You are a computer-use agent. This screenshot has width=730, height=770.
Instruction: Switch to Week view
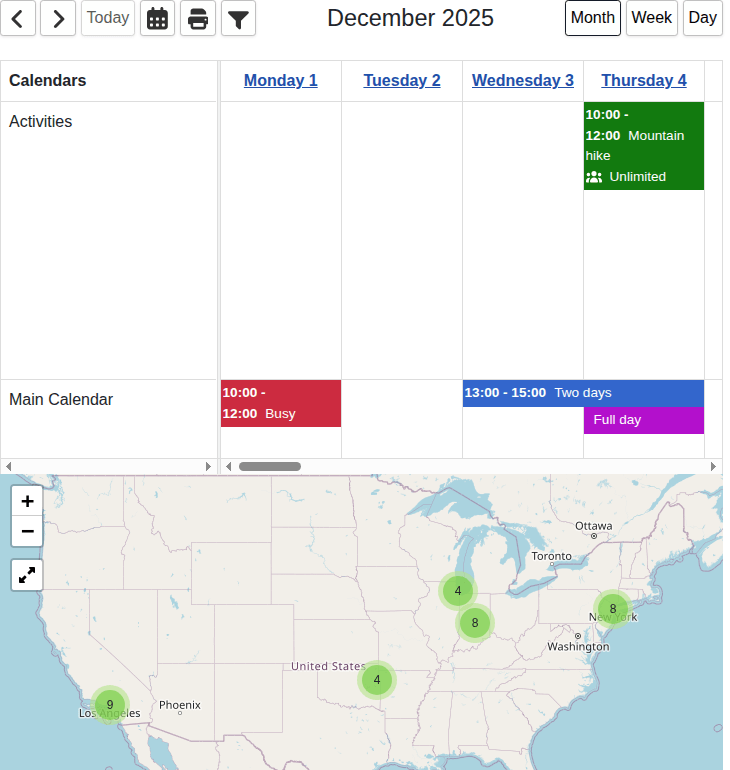(651, 18)
